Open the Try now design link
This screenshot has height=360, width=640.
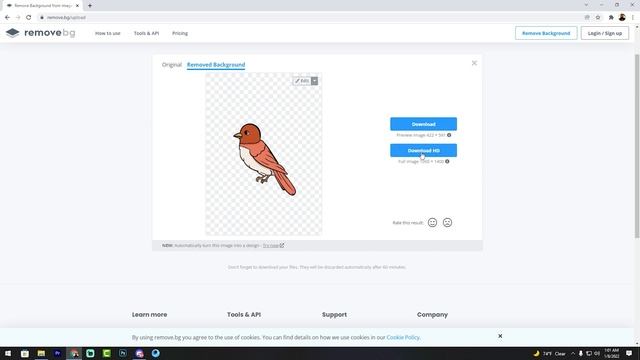tap(273, 246)
